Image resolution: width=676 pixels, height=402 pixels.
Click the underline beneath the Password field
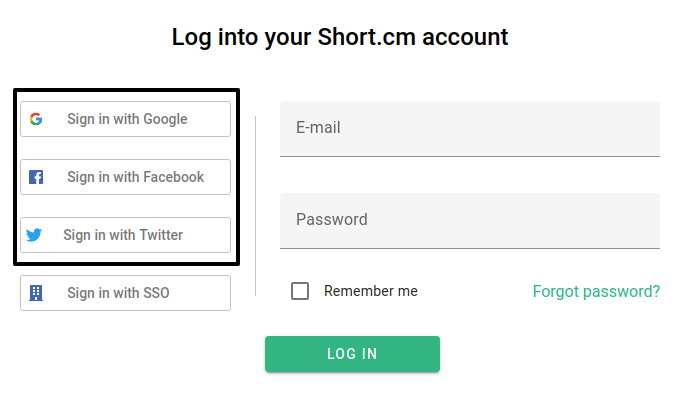click(470, 248)
